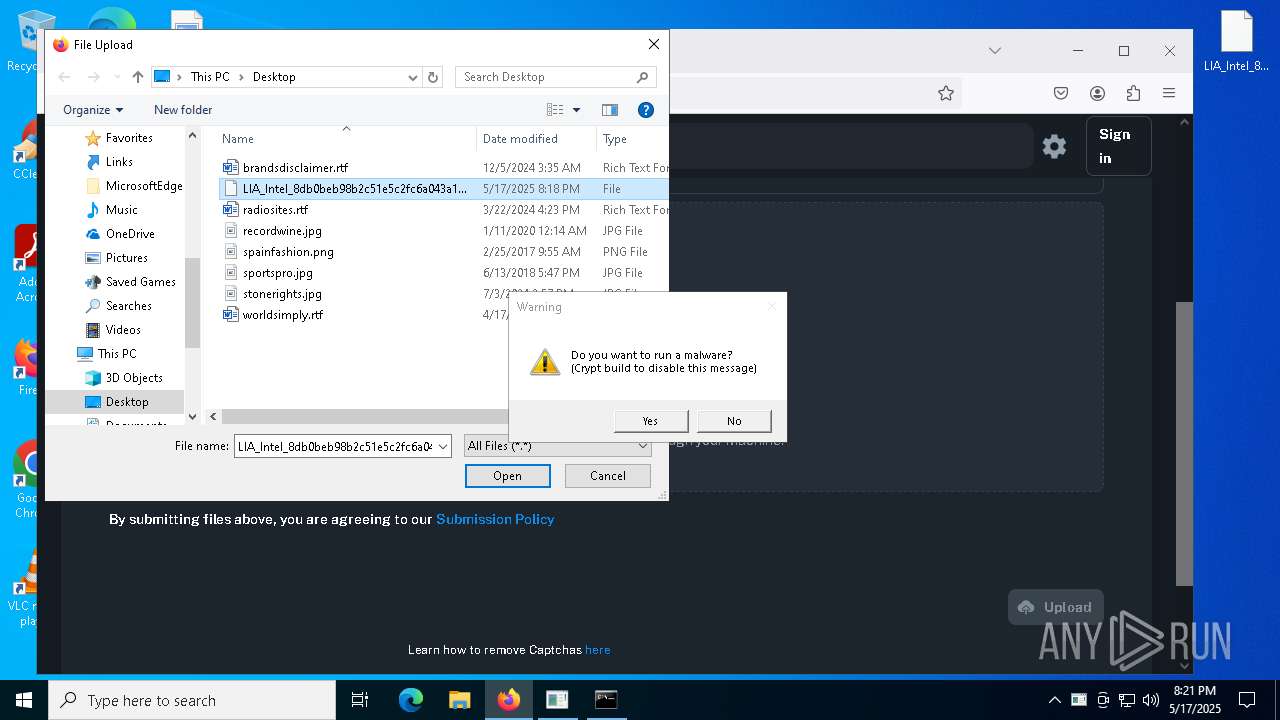Open notification center icon
1280x720 pixels.
[1247, 700]
